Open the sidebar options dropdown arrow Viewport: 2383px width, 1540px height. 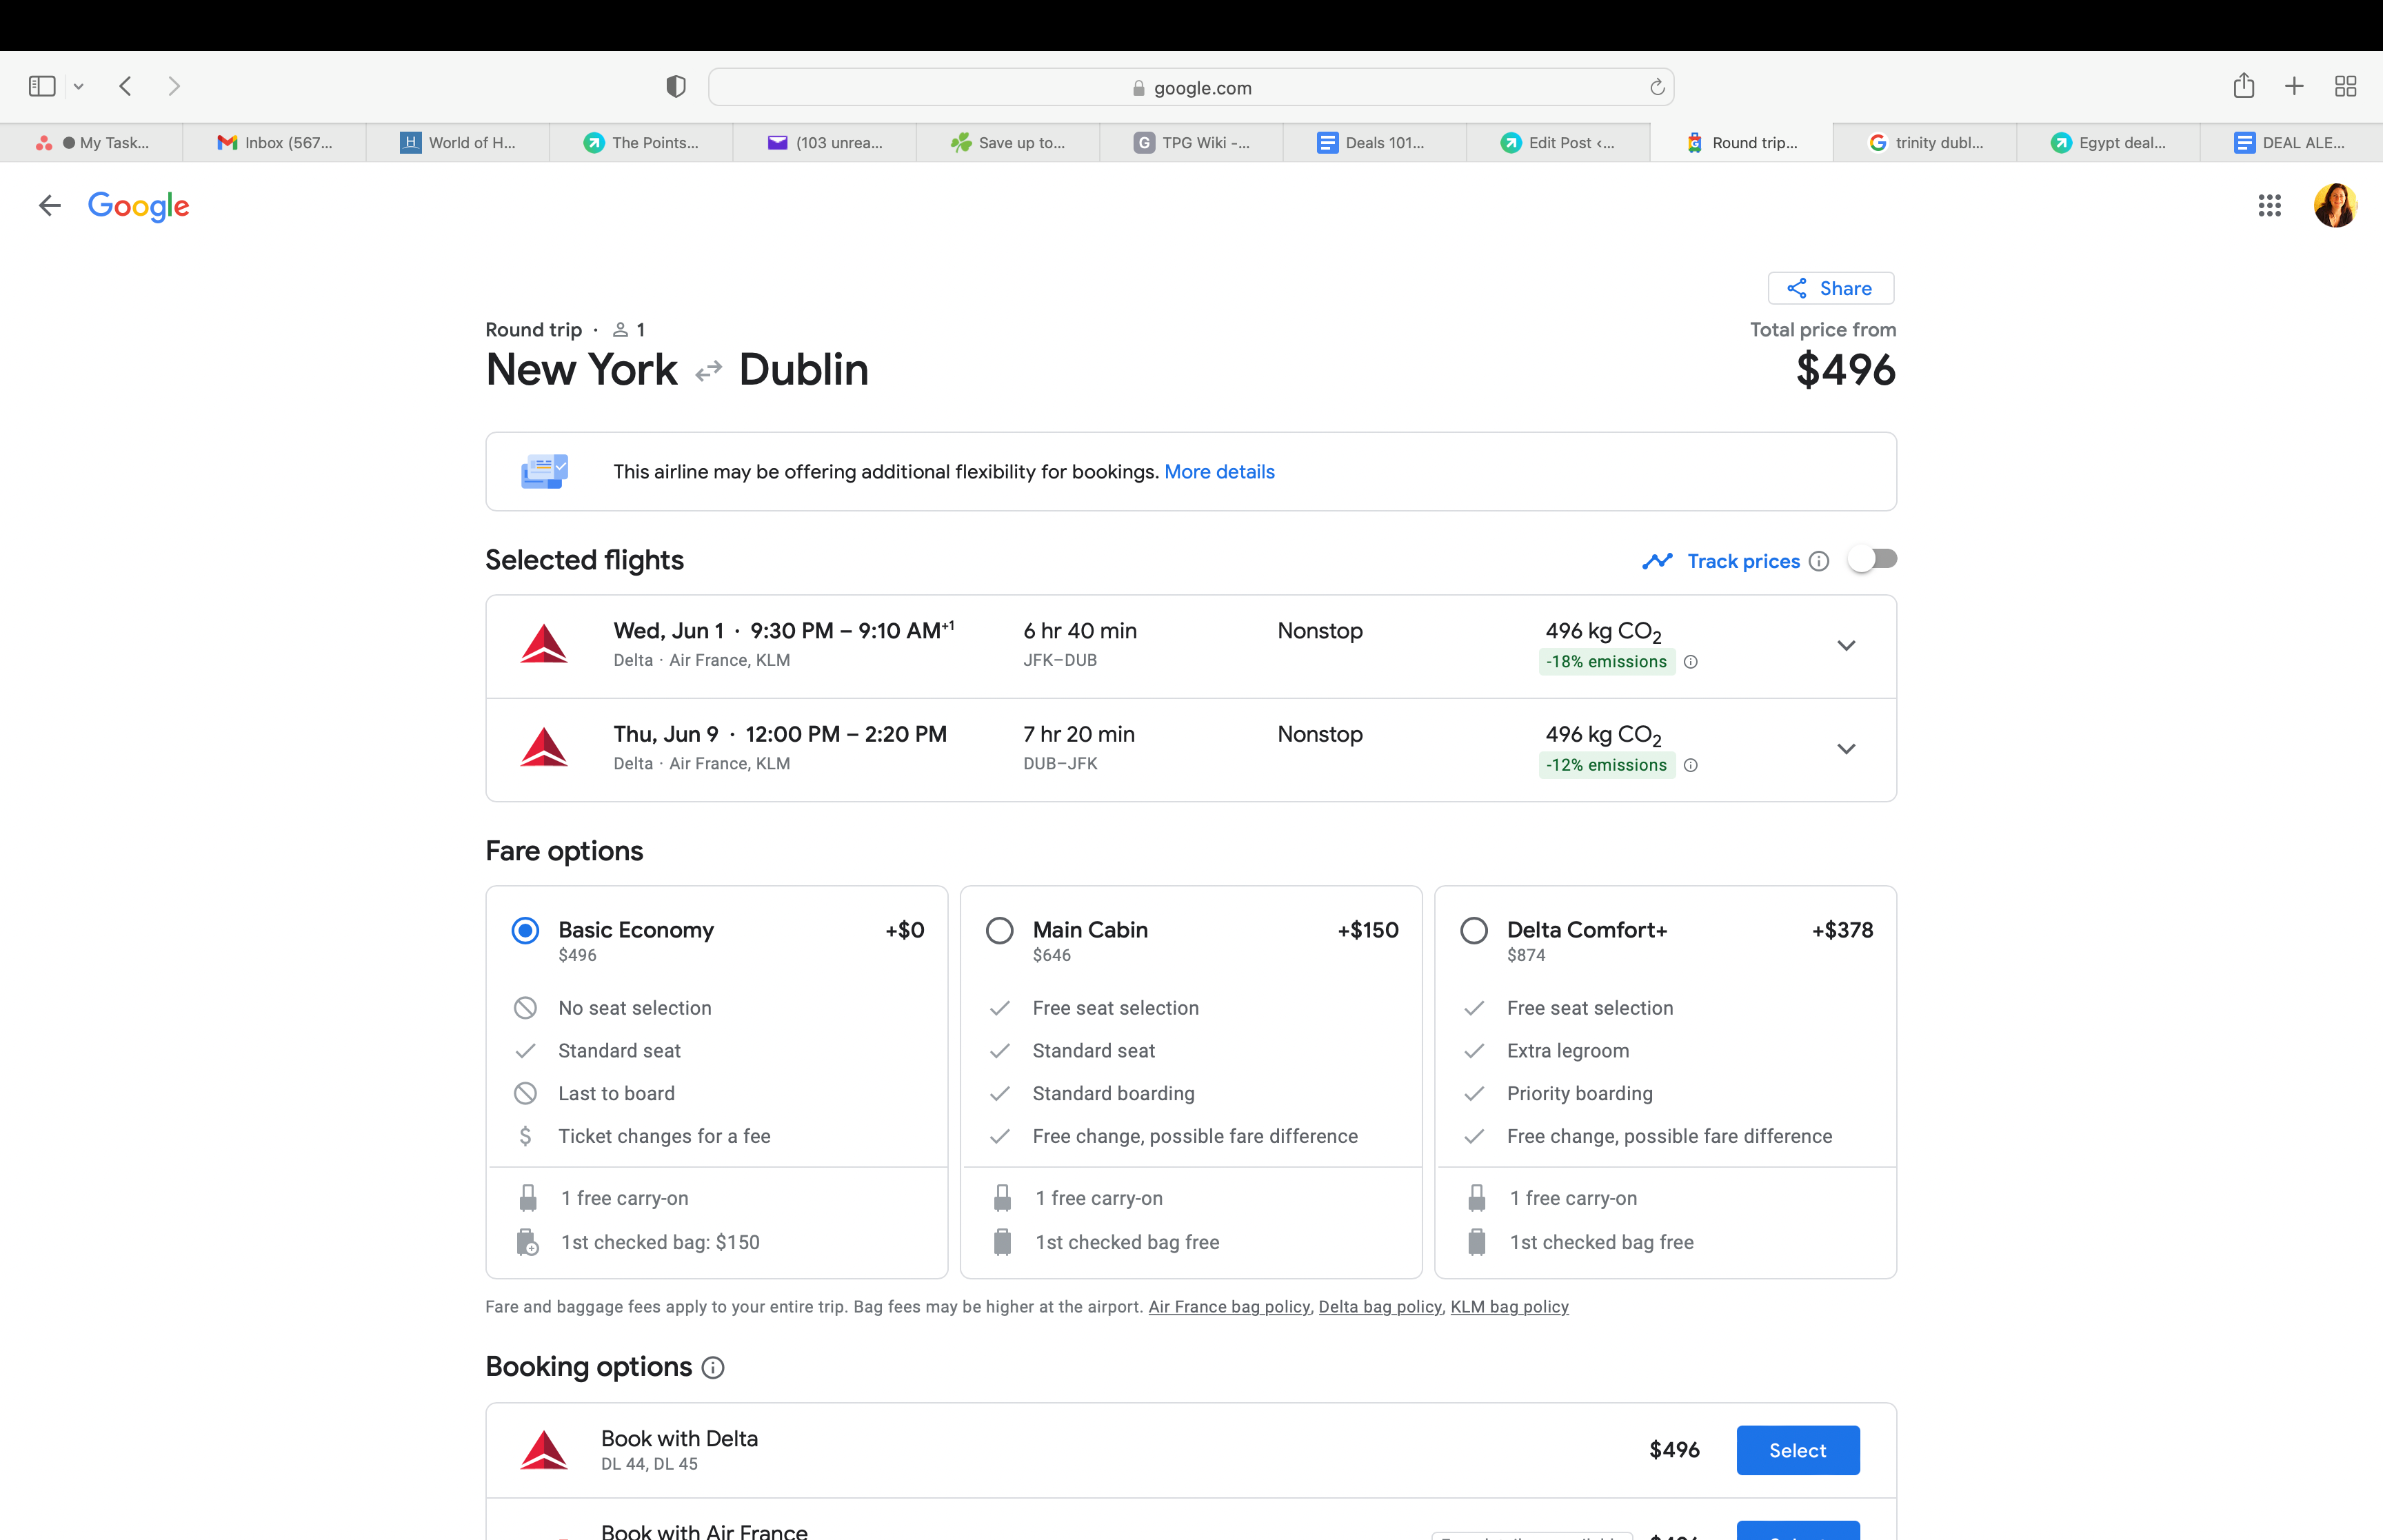78,87
